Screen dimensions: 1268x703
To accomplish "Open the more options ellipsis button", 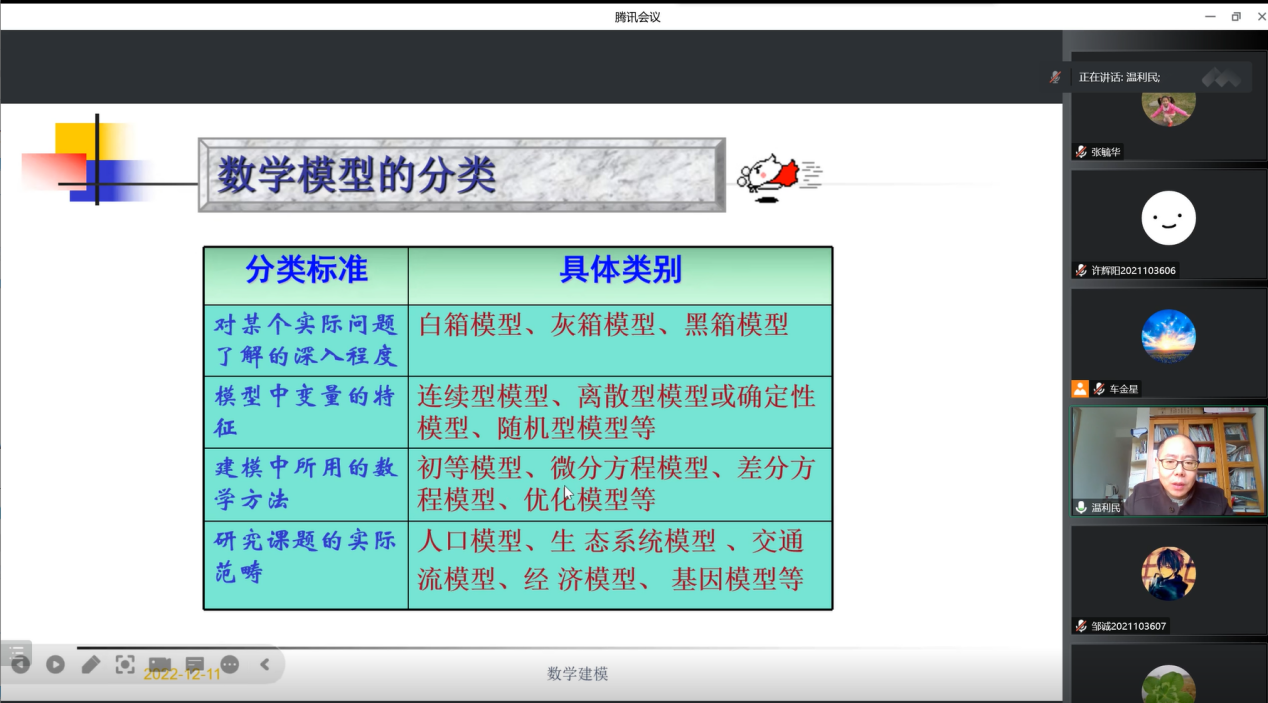I will coord(230,664).
